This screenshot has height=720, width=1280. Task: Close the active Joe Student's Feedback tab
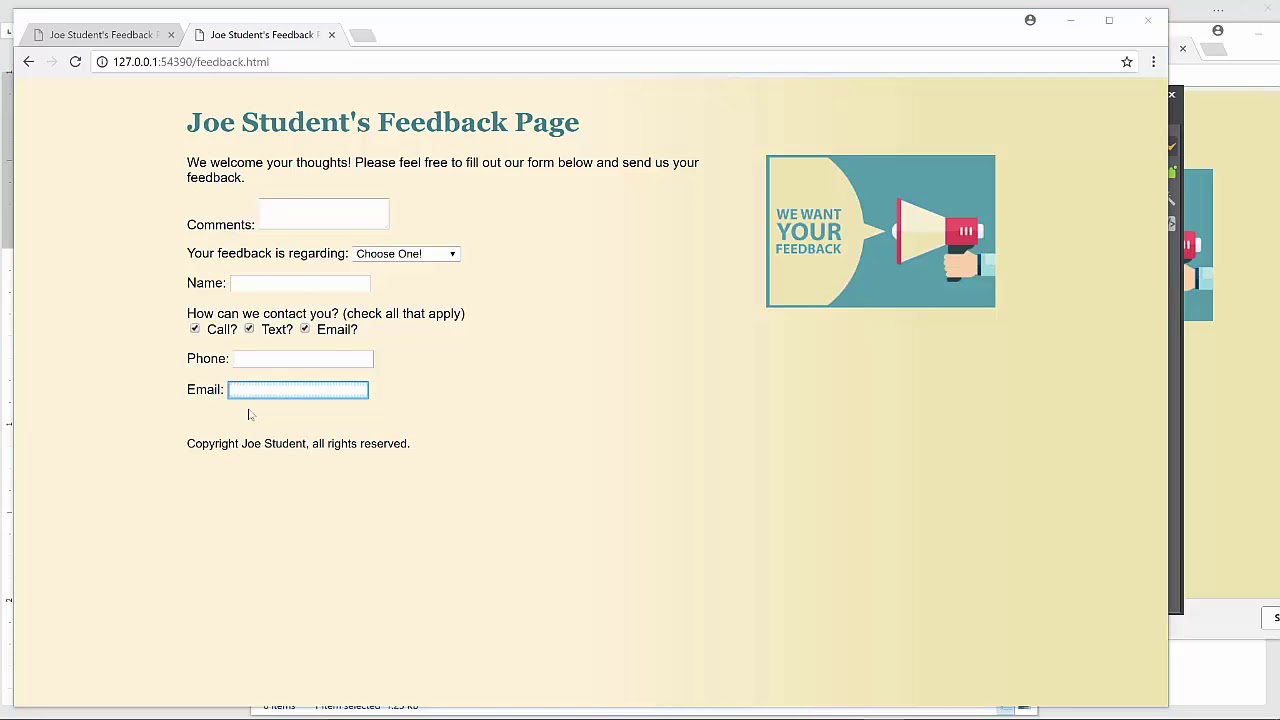332,35
